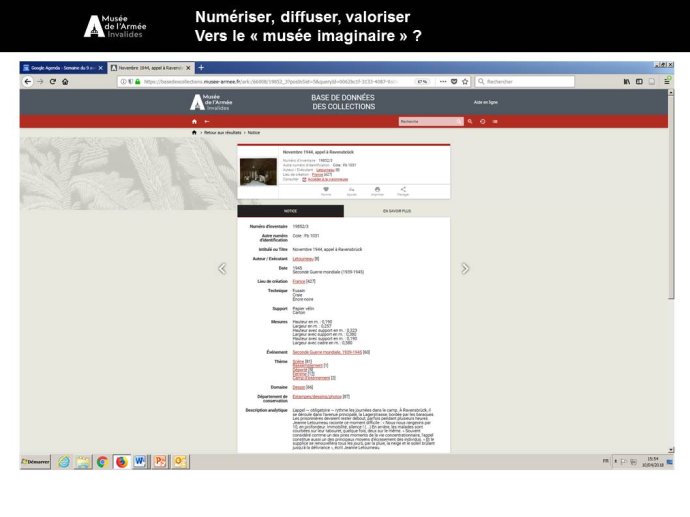This screenshot has height=517, width=690.
Task: Open the Firefox home page icon
Action: point(65,81)
